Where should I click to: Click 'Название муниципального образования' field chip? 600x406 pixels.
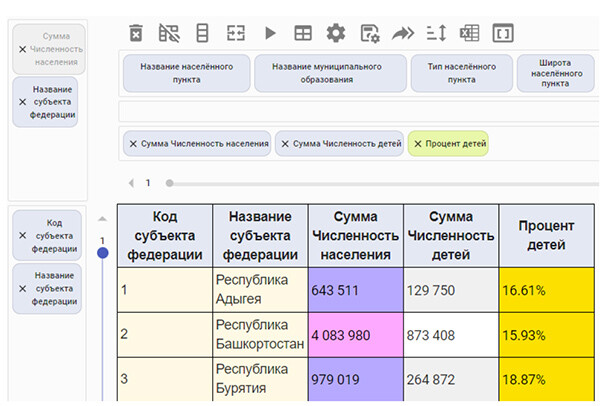pos(329,74)
